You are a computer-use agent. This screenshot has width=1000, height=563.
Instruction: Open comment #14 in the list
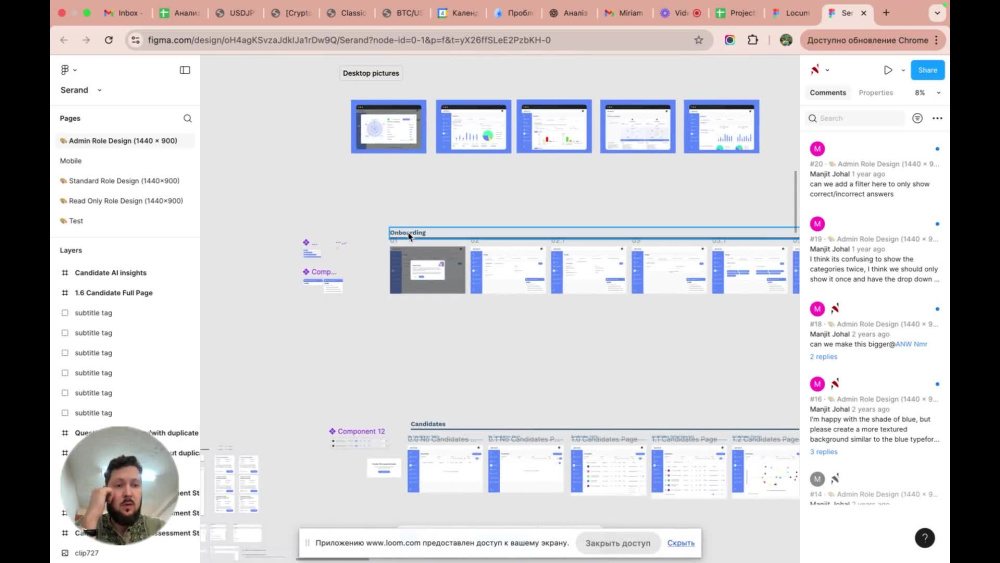point(874,488)
